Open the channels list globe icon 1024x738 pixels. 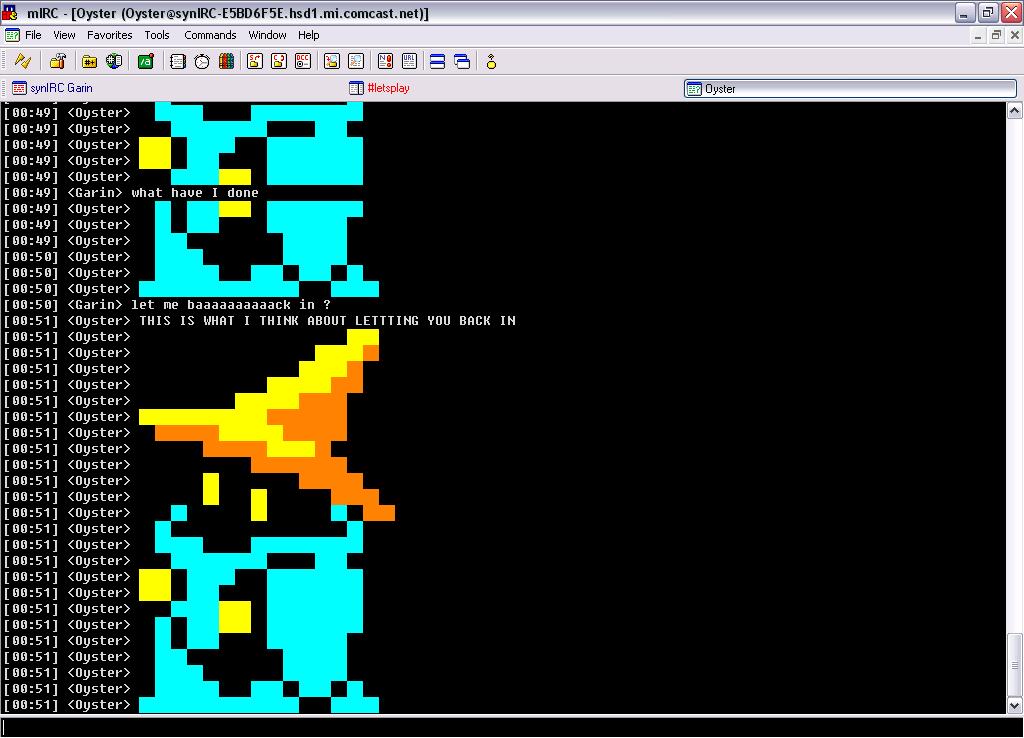(x=114, y=61)
